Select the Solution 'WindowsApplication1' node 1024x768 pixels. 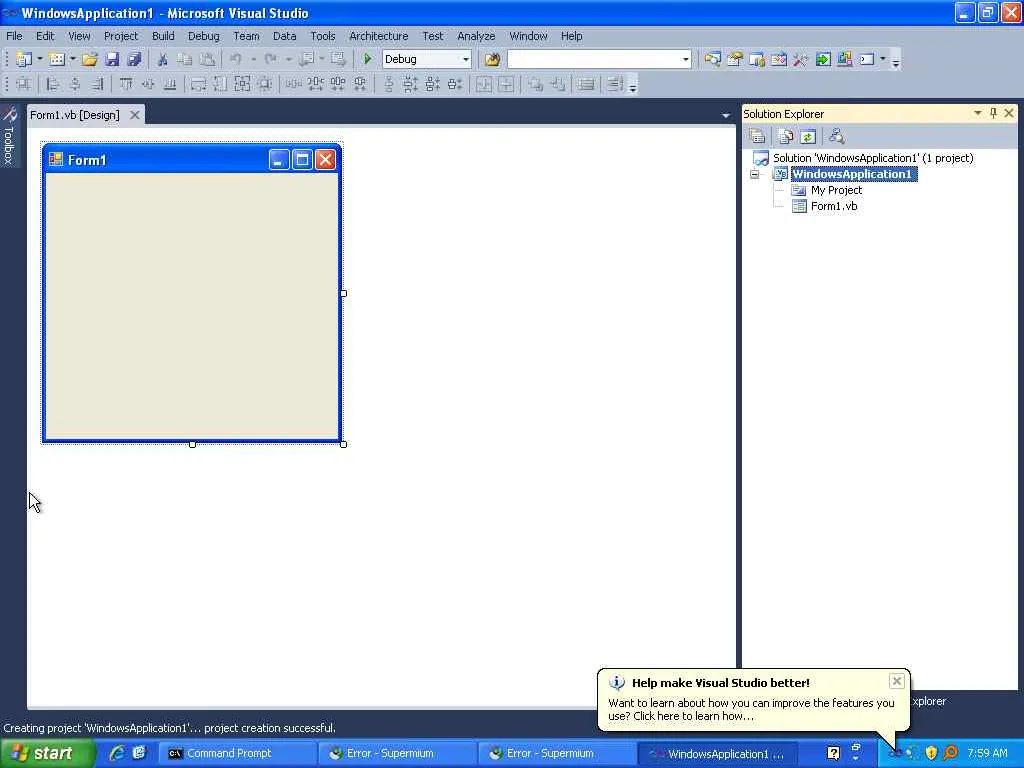click(x=873, y=158)
